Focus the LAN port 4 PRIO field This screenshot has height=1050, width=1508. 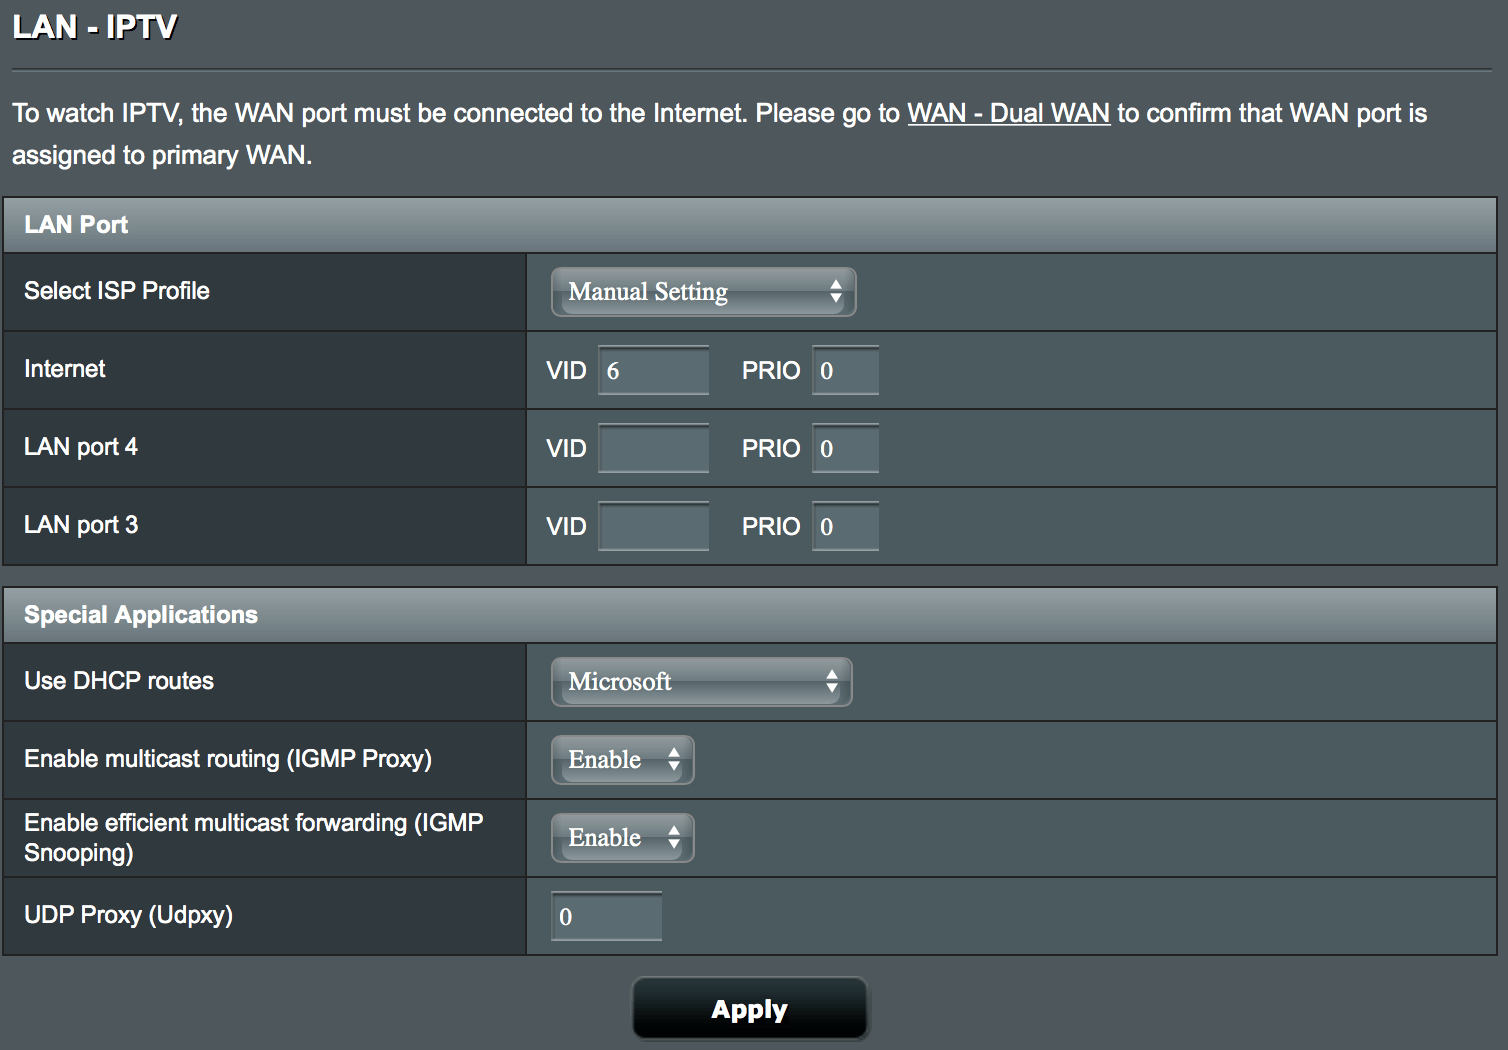pyautogui.click(x=845, y=449)
